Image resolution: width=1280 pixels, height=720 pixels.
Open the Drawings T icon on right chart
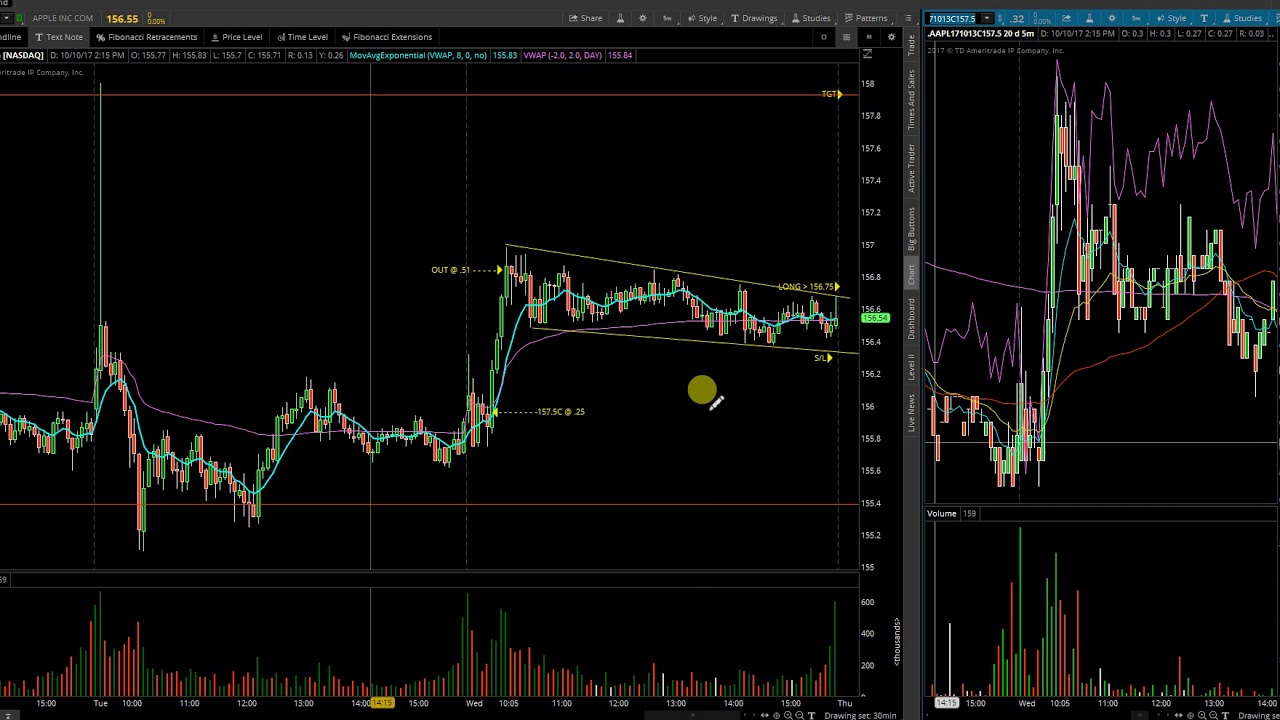(x=1204, y=18)
